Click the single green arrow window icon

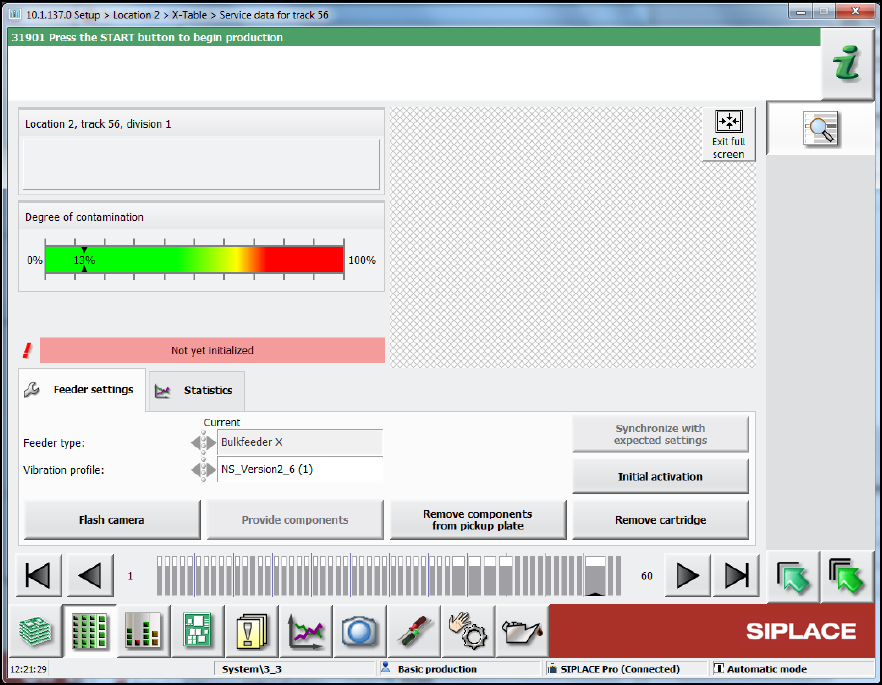coord(793,576)
